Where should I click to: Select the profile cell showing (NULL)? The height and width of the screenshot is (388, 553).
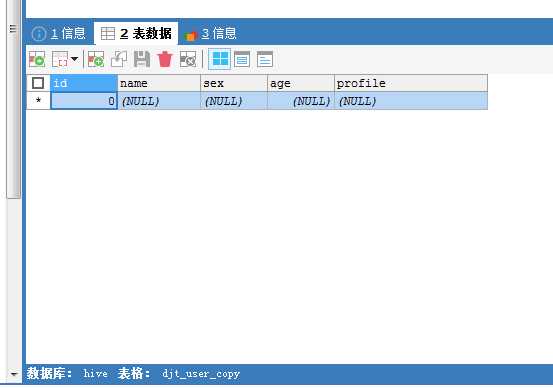[411, 101]
